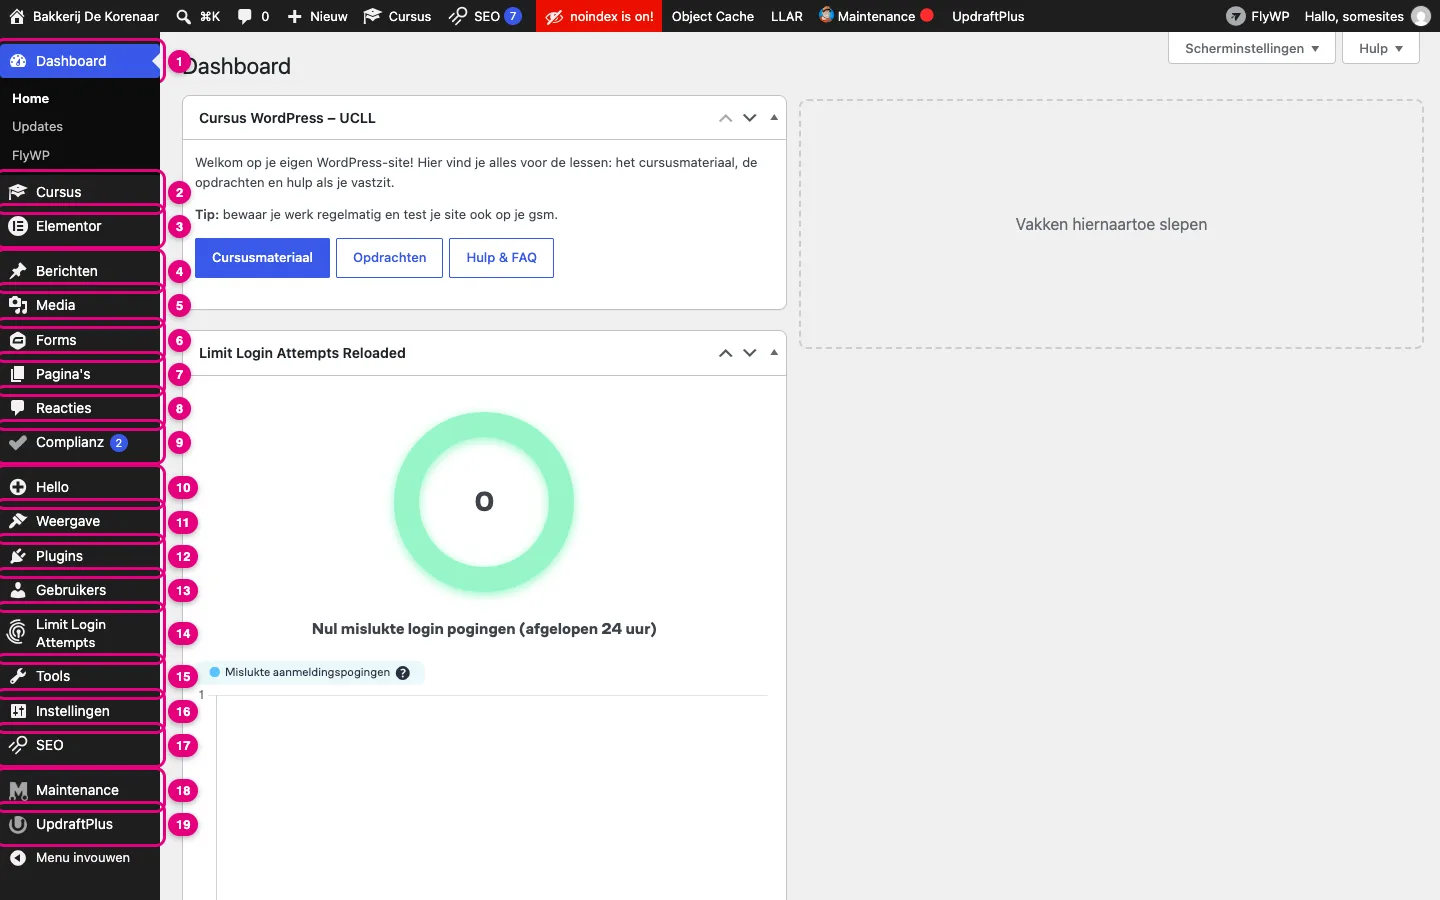Open the LLAR admin bar item

(x=787, y=16)
